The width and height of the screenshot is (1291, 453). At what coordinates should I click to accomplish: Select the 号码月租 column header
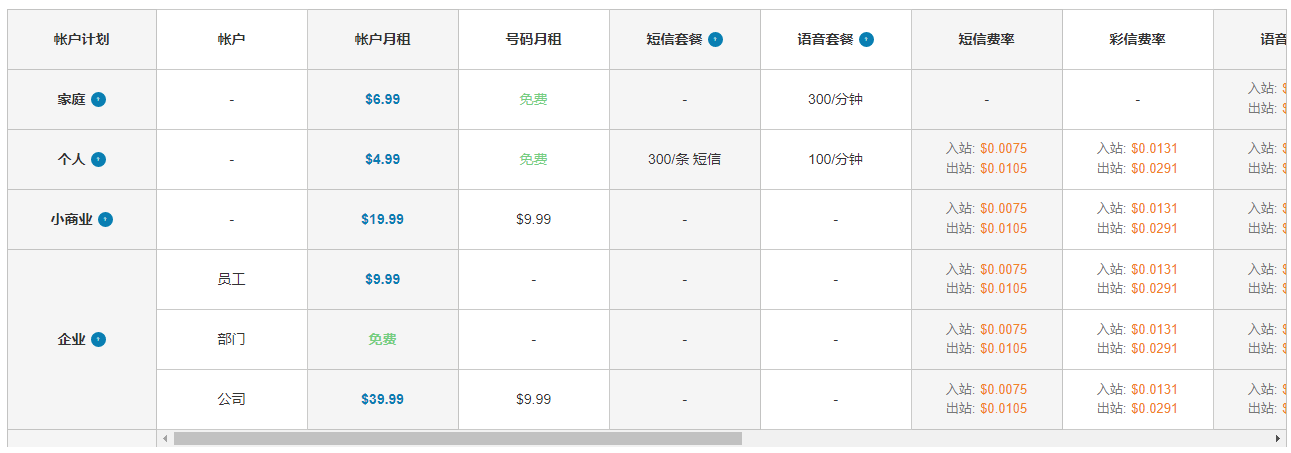(x=533, y=40)
